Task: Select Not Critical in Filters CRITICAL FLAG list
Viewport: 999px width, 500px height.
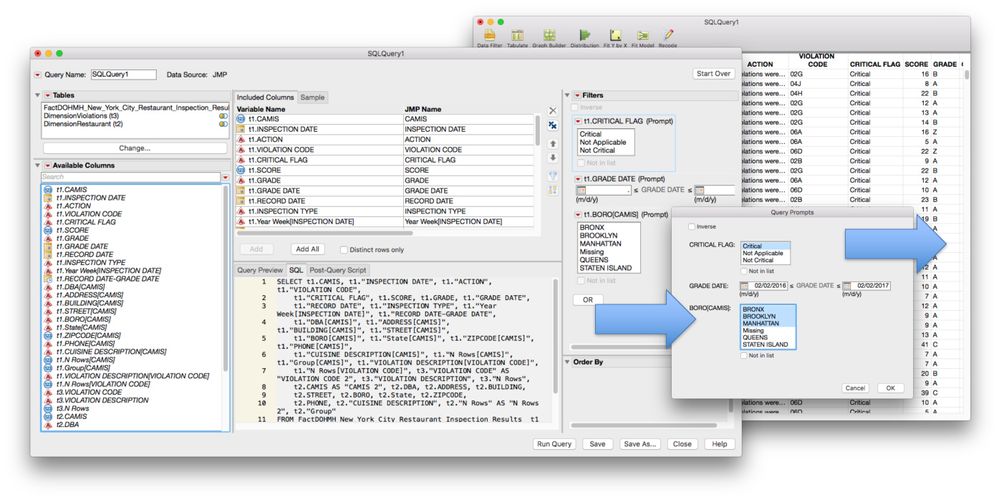Action: click(x=597, y=150)
